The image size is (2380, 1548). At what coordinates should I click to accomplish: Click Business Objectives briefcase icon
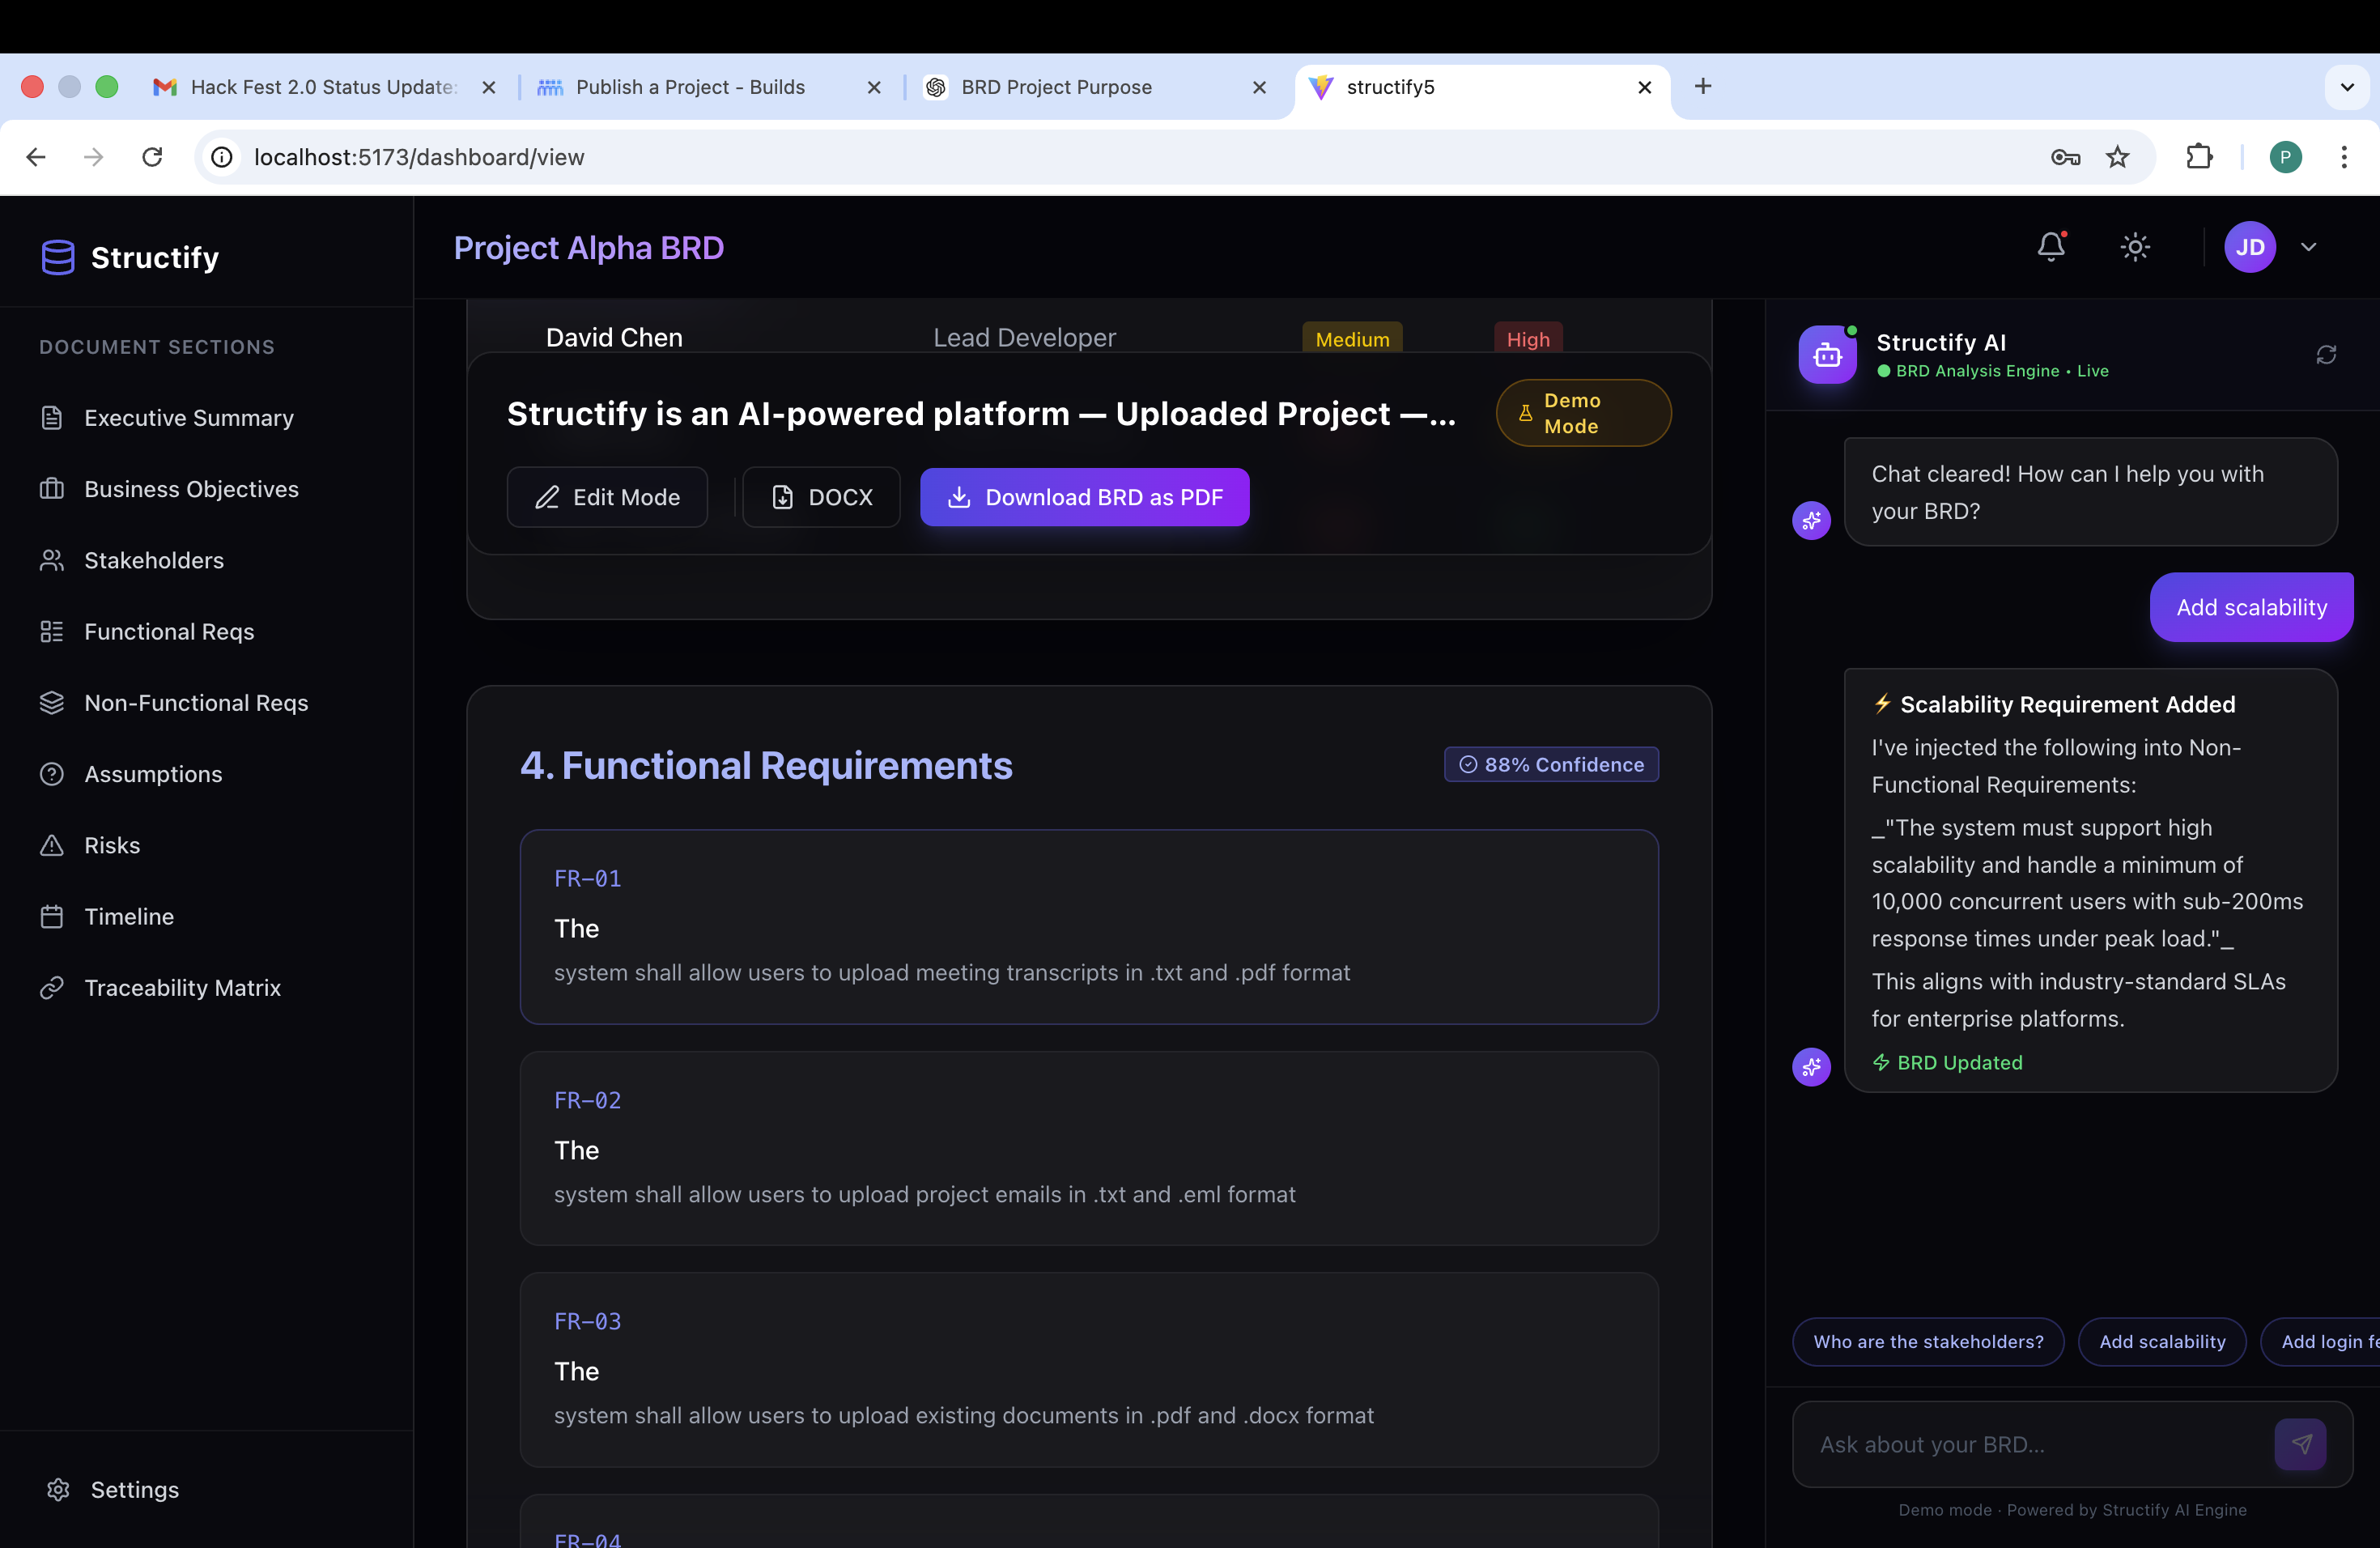52,489
